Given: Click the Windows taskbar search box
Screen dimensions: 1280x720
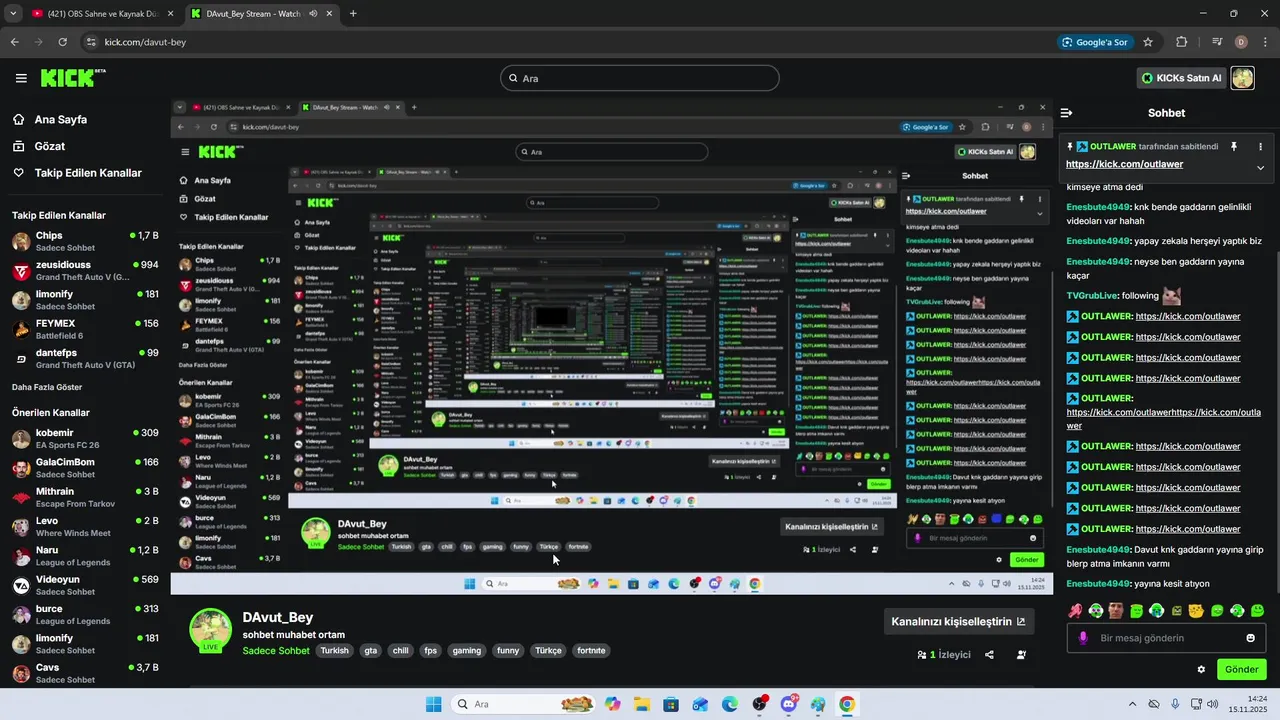Looking at the screenshot, I should click(525, 704).
